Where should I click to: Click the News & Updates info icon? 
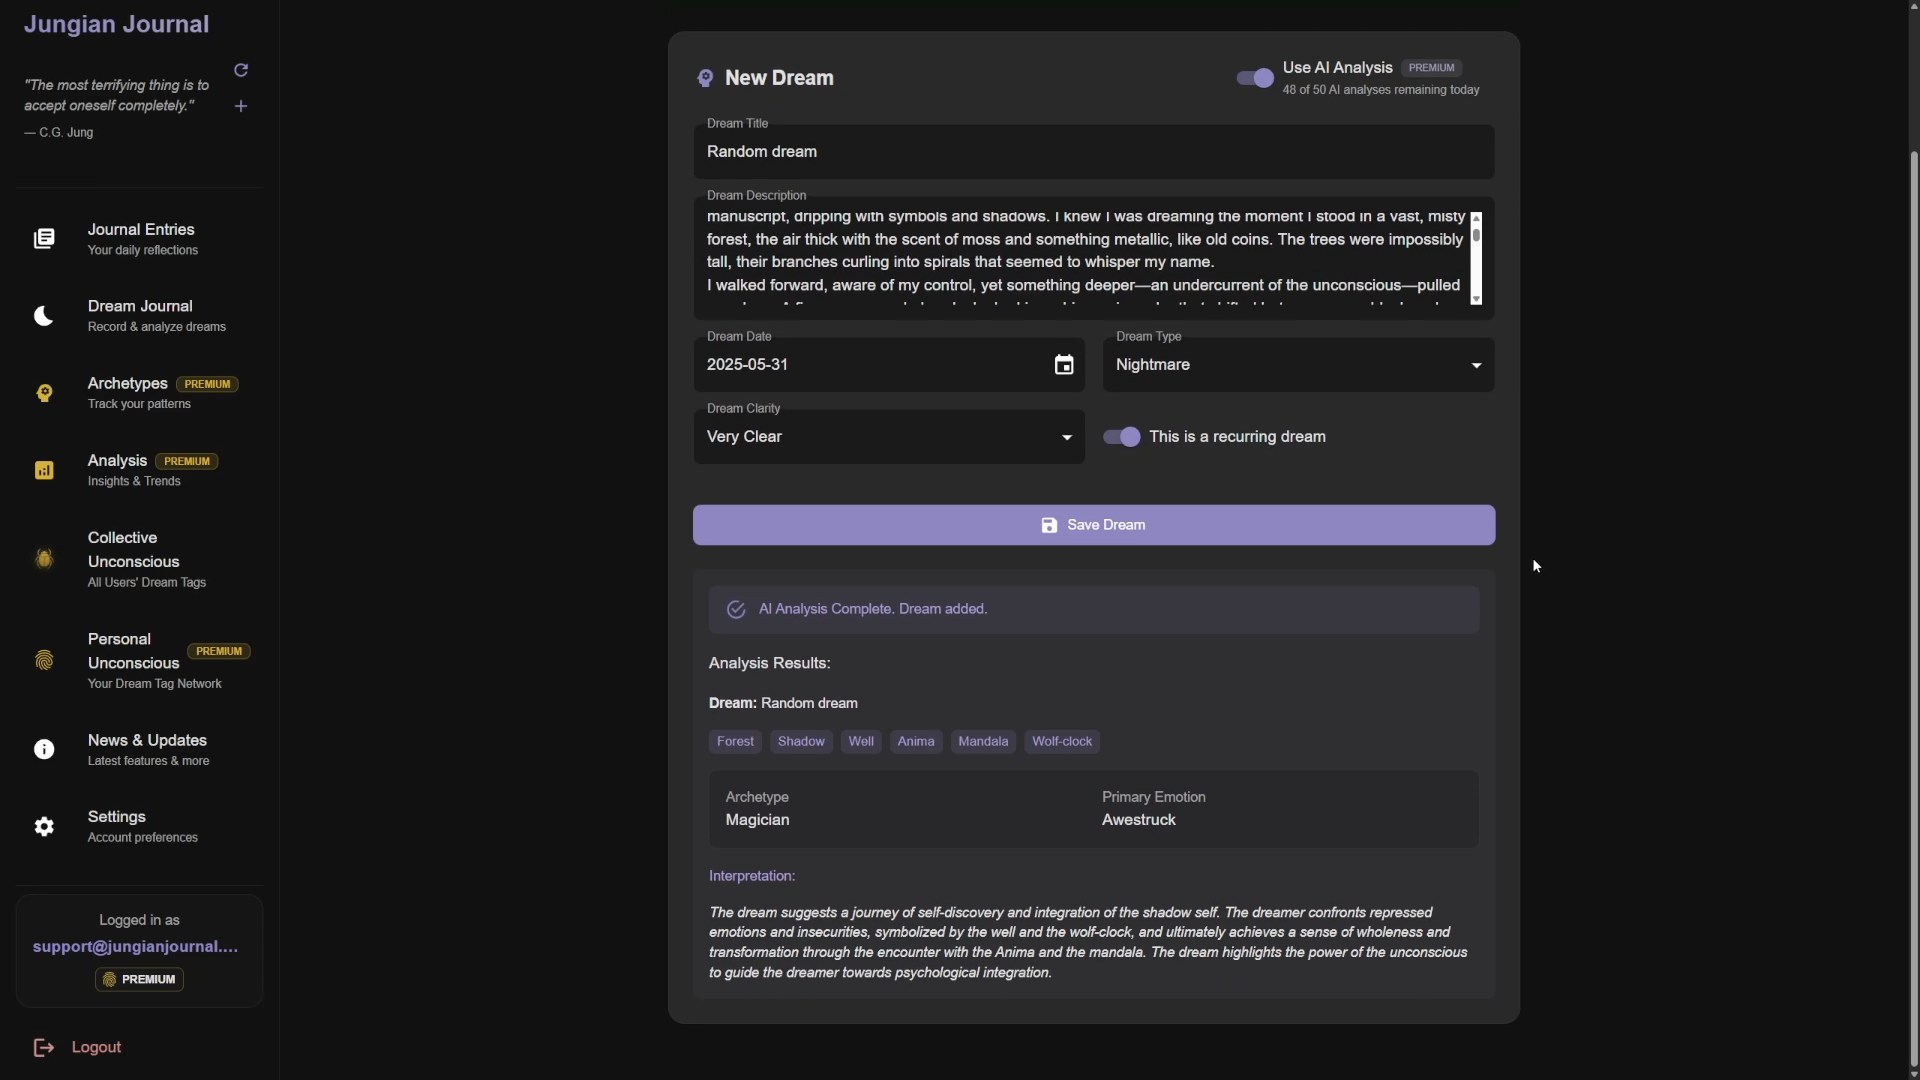click(x=44, y=750)
